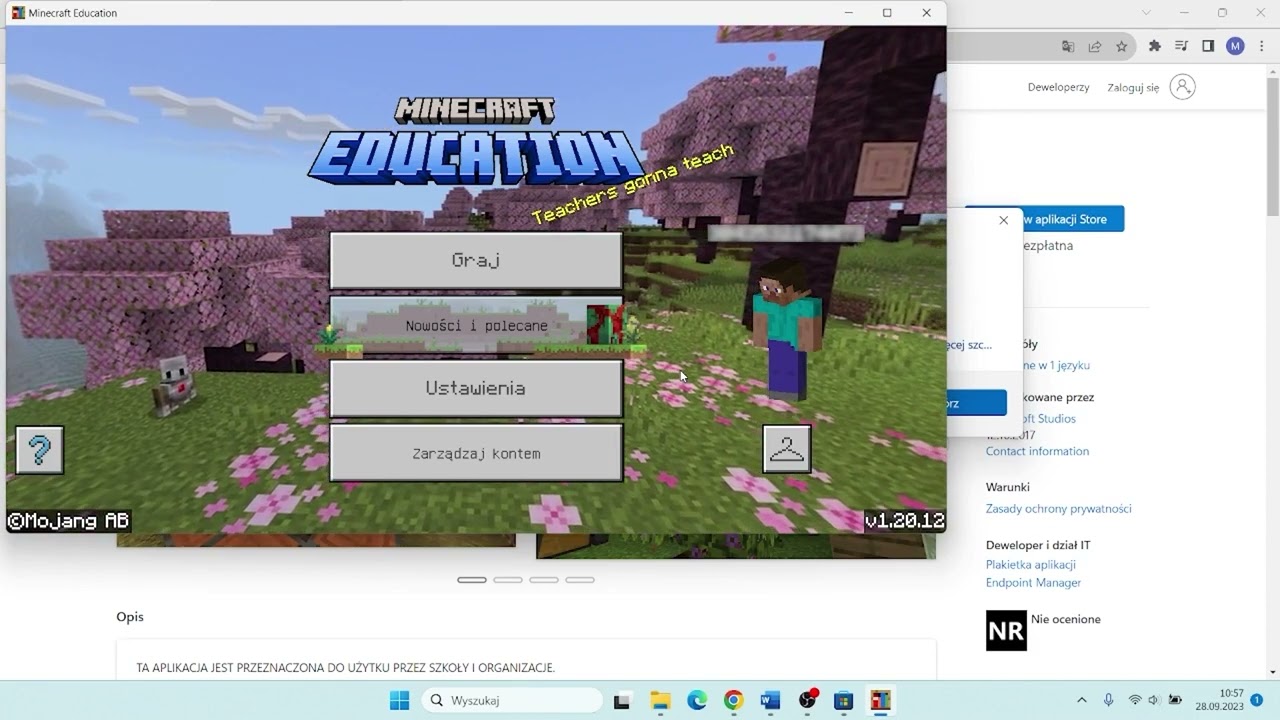Open File Explorer from the taskbar
The image size is (1280, 720).
click(x=659, y=700)
